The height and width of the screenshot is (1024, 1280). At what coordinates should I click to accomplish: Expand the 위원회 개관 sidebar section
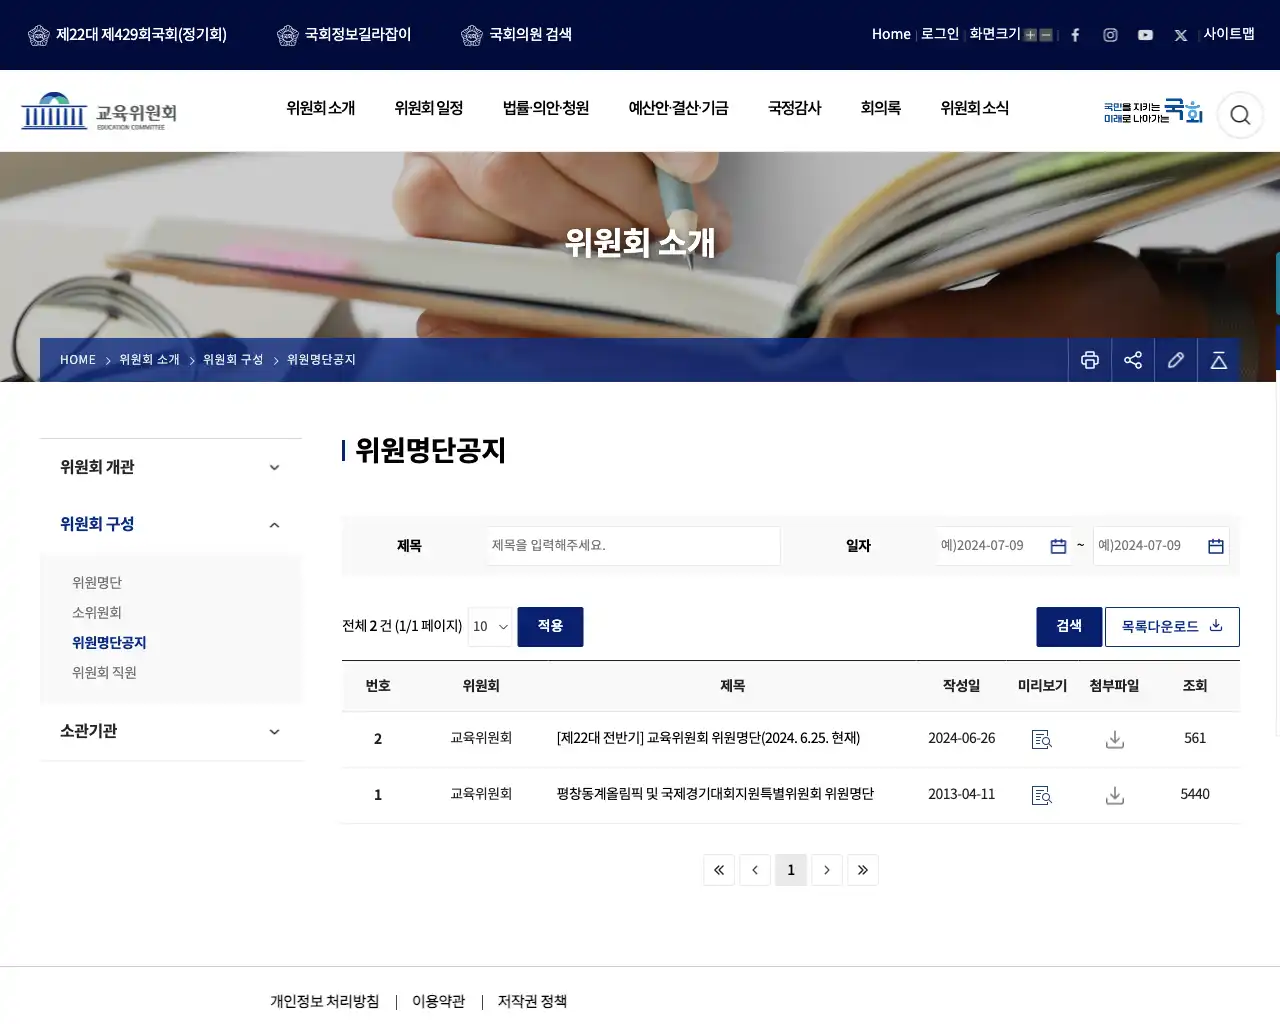pos(171,467)
